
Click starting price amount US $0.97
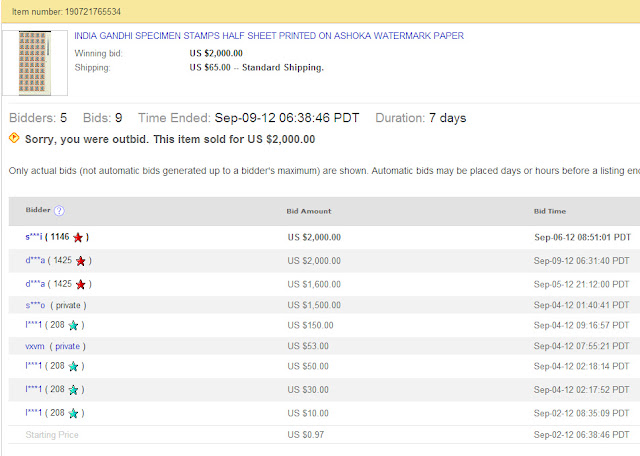coord(306,435)
